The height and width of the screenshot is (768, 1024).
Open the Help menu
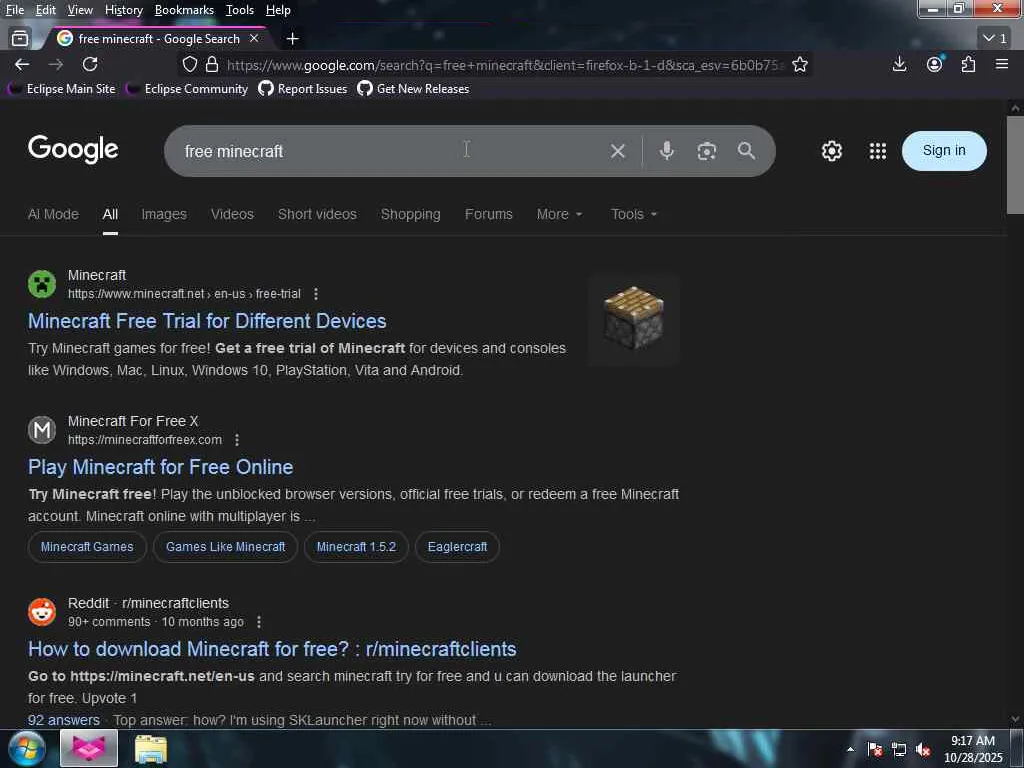tap(278, 10)
